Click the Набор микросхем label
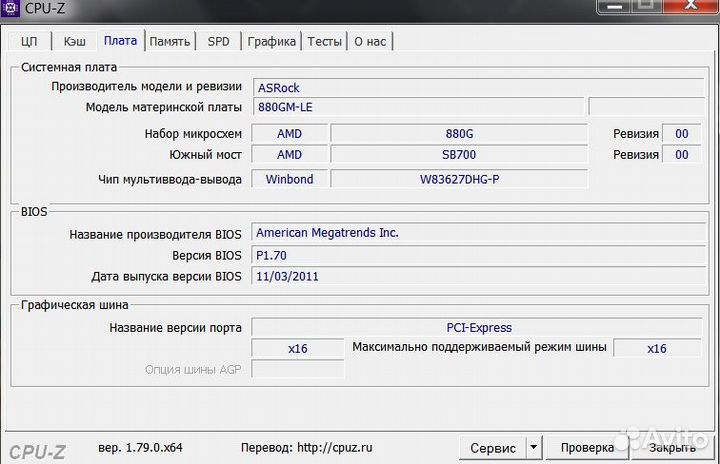720x464 pixels. point(193,134)
